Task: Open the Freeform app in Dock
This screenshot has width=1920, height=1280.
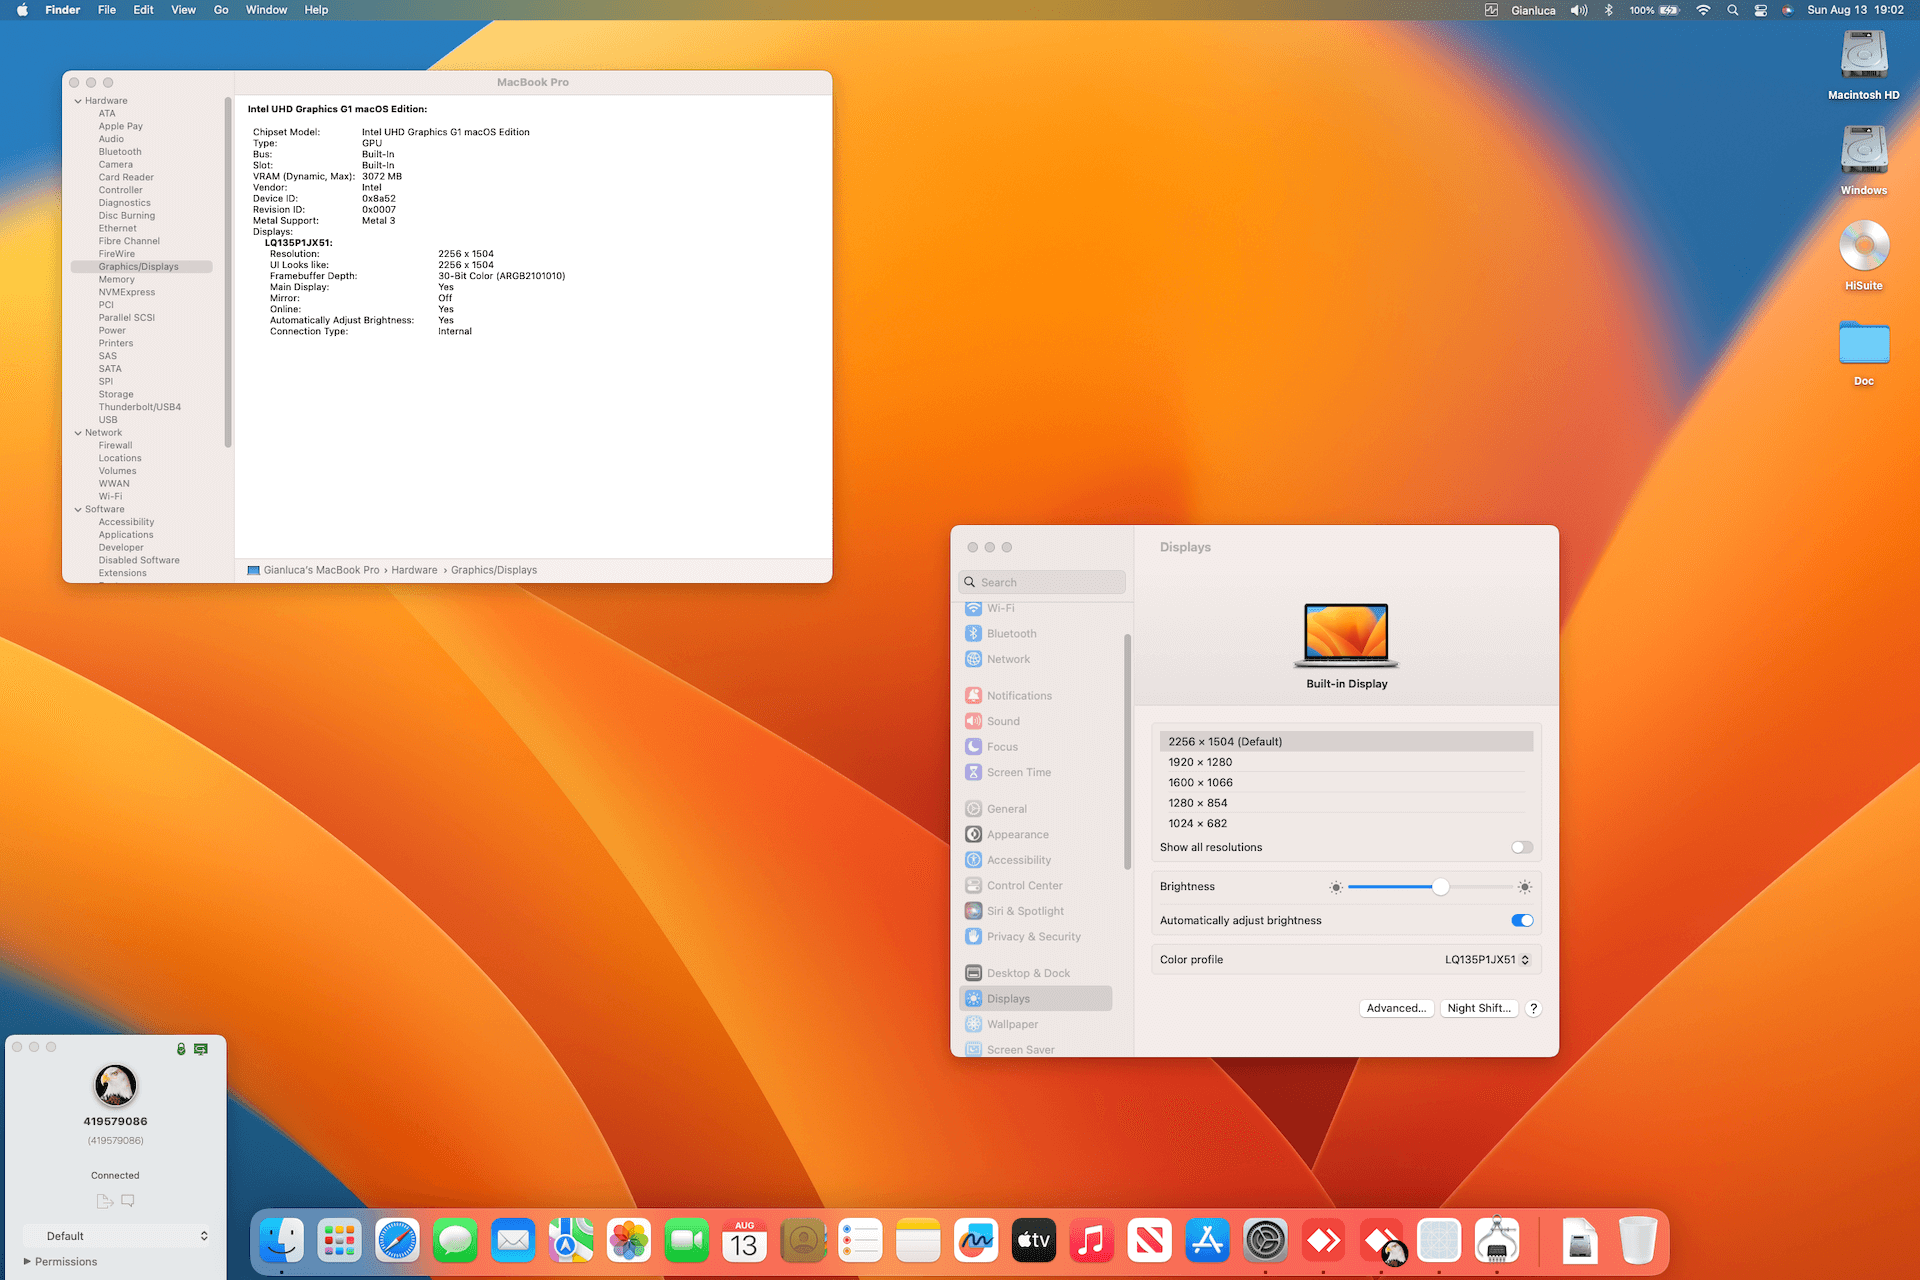Action: click(975, 1241)
